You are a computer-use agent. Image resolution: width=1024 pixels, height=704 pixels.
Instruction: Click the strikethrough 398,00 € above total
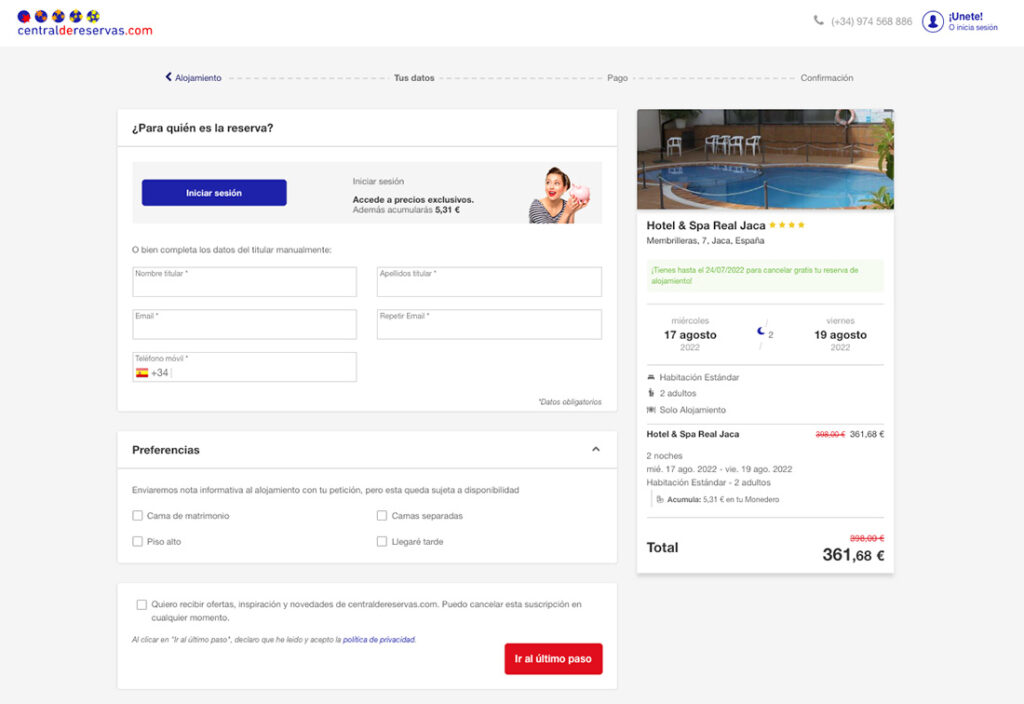tap(867, 538)
